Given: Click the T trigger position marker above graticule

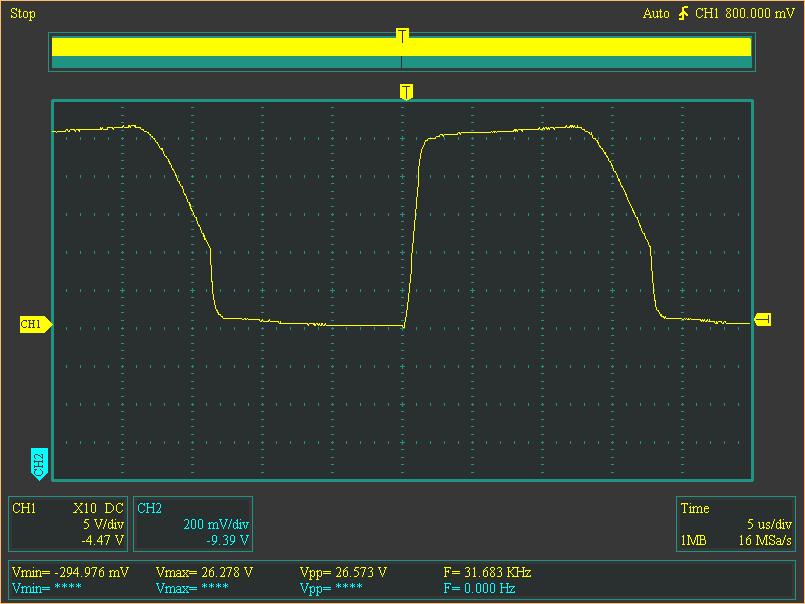Looking at the screenshot, I should point(406,92).
